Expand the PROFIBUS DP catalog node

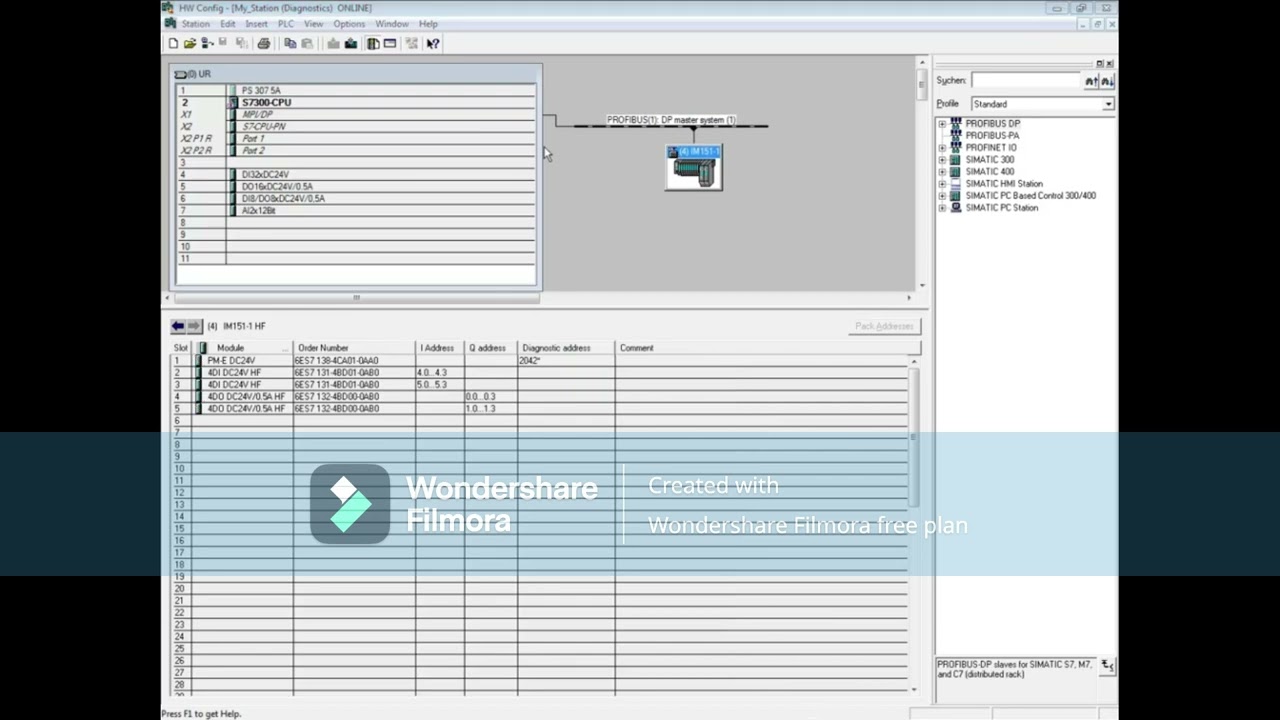(x=942, y=124)
